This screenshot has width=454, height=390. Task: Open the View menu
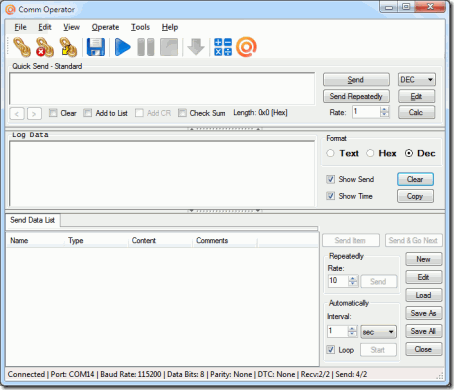pyautogui.click(x=72, y=27)
